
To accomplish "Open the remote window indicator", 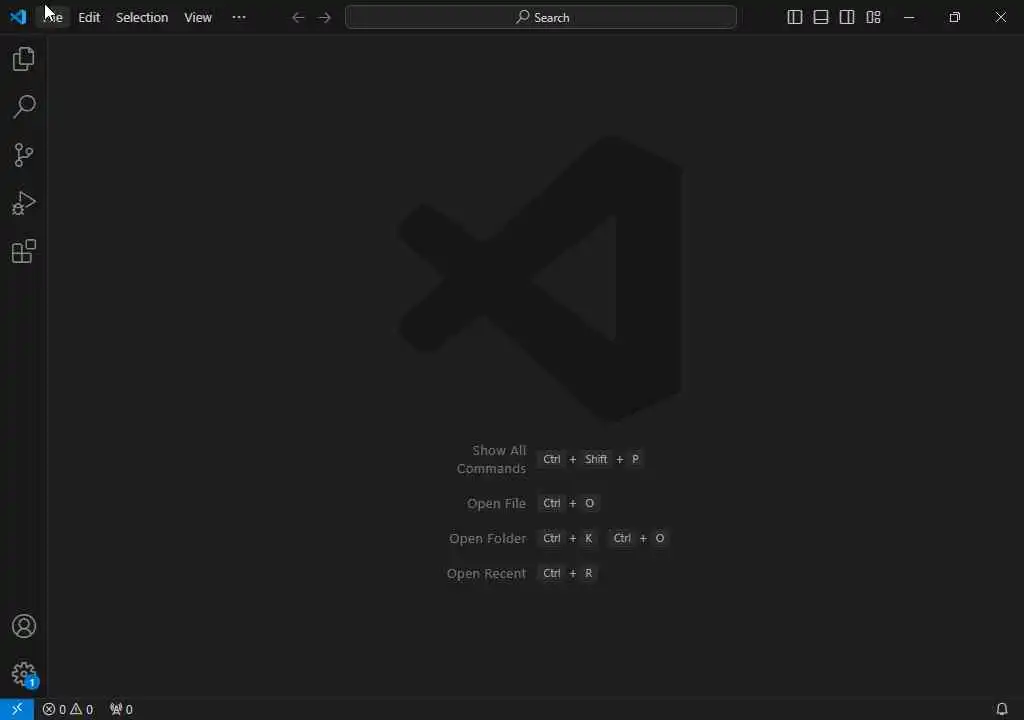I will (x=17, y=709).
